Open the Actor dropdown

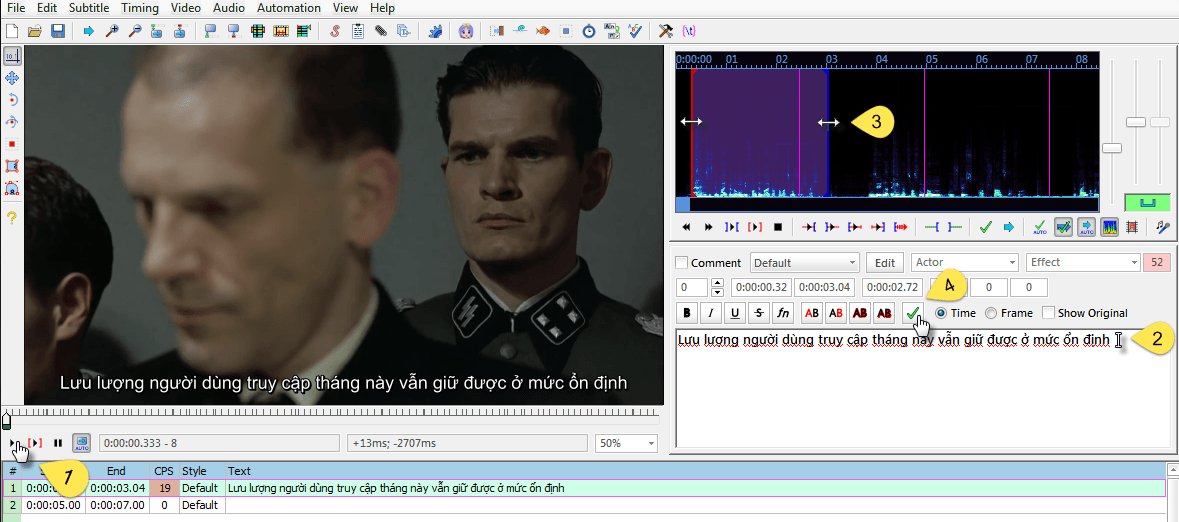tap(965, 263)
